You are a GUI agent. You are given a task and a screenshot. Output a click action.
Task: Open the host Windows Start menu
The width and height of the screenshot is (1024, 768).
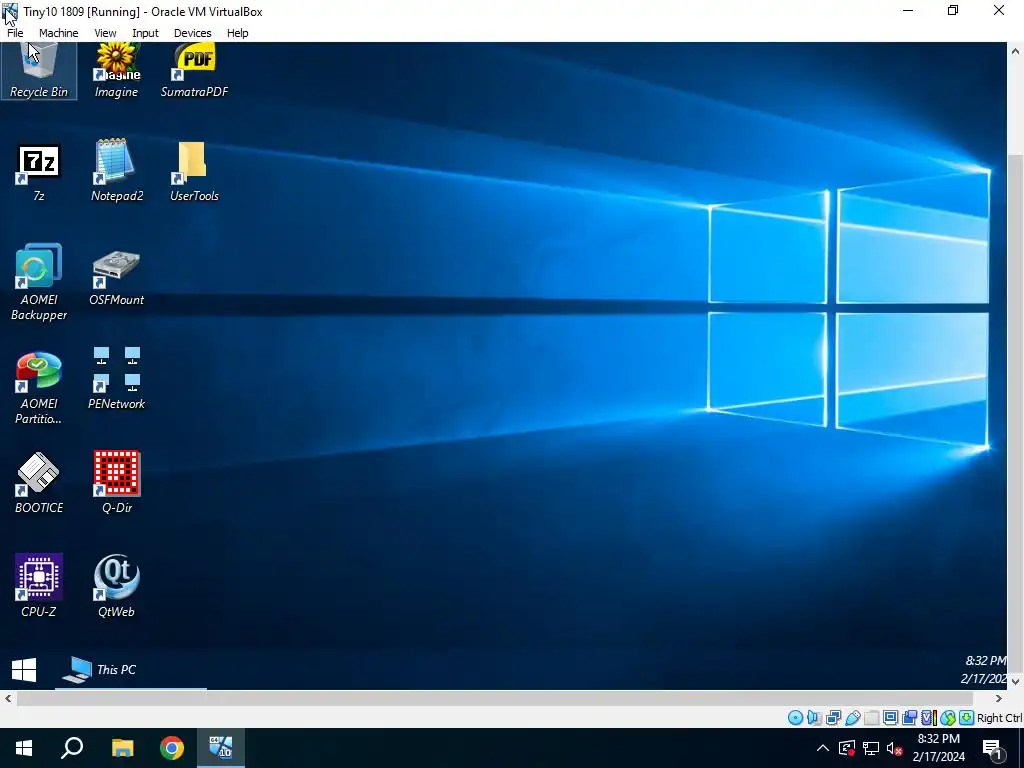[x=24, y=748]
